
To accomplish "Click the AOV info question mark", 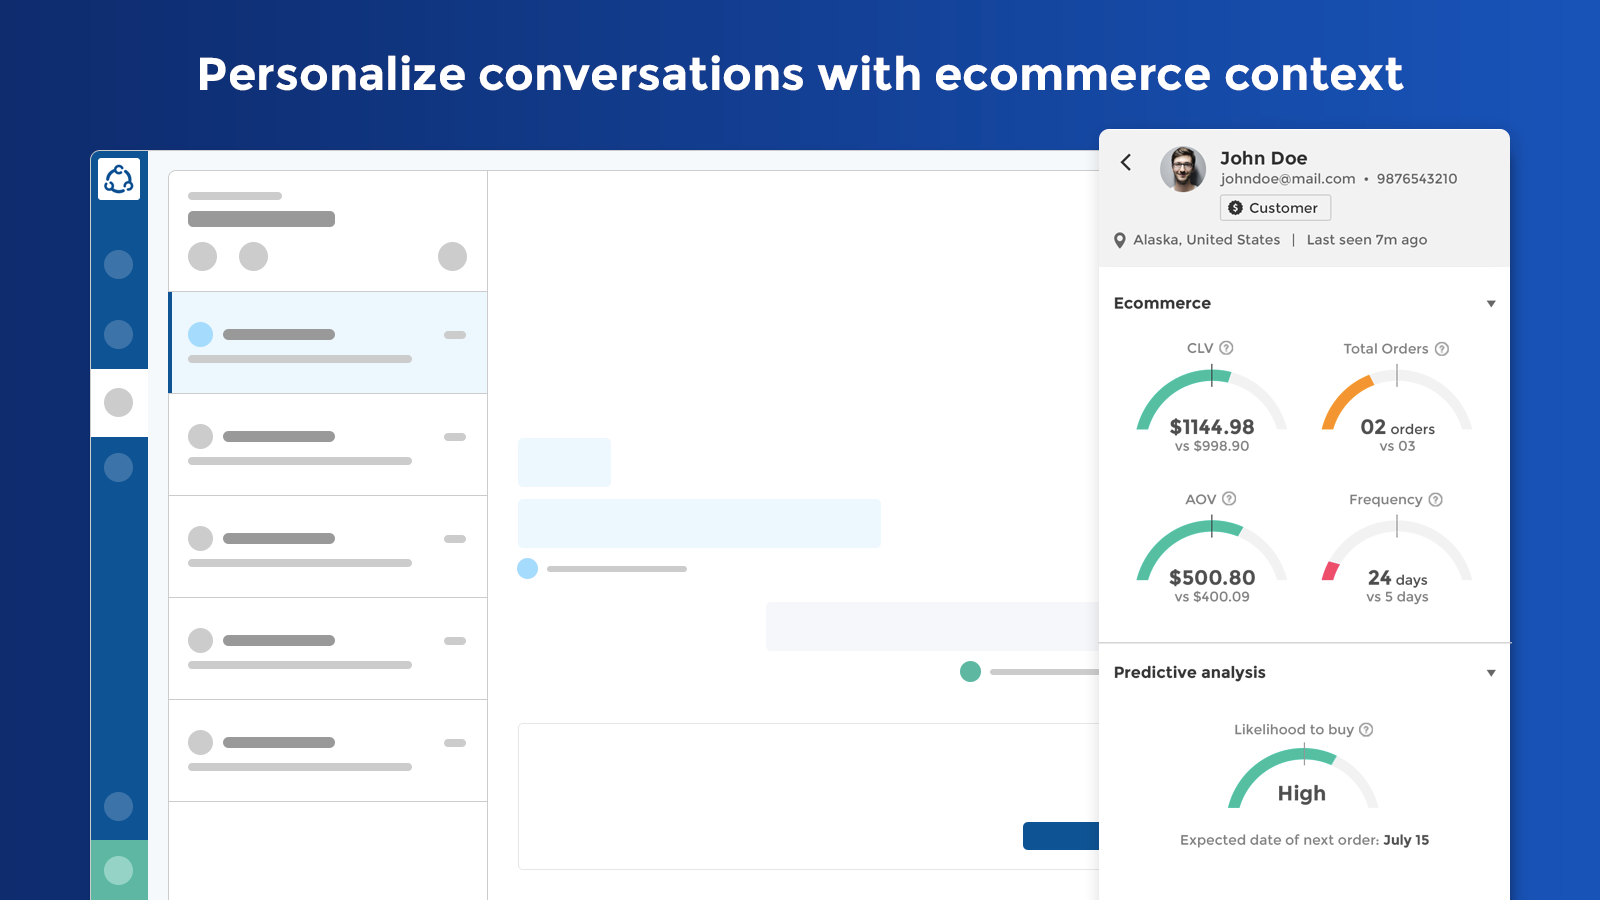I will (1229, 499).
